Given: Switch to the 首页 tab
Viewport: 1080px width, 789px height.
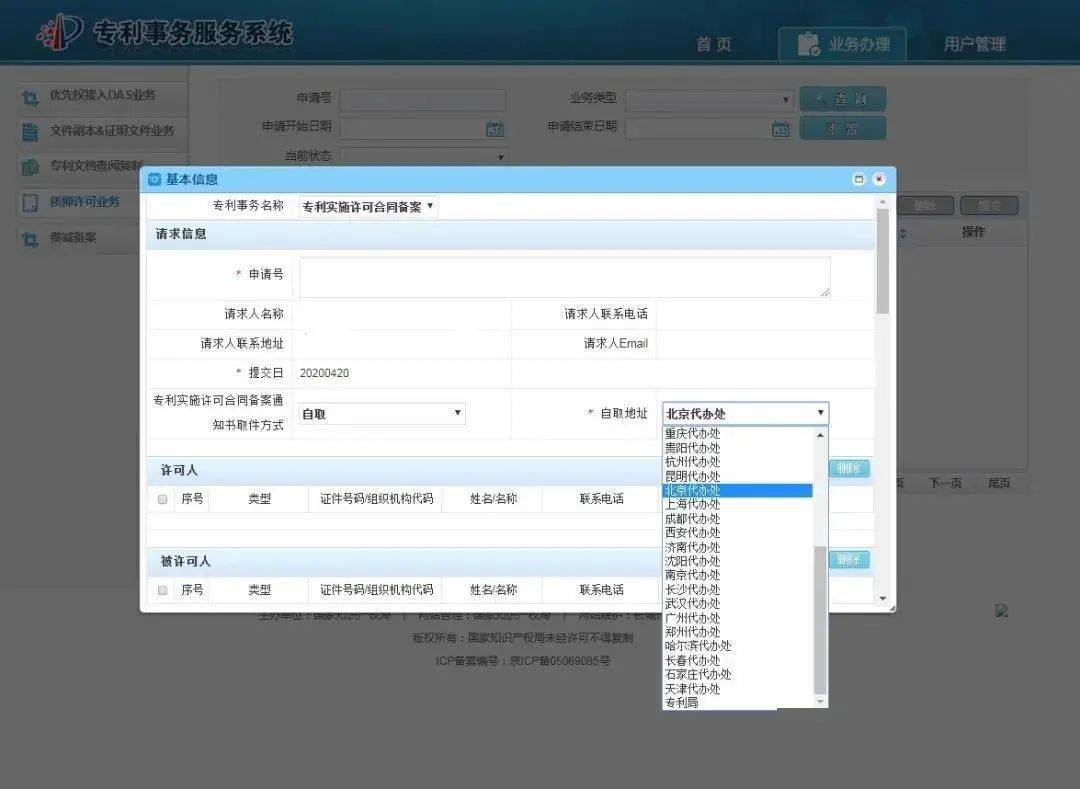Looking at the screenshot, I should pos(716,43).
